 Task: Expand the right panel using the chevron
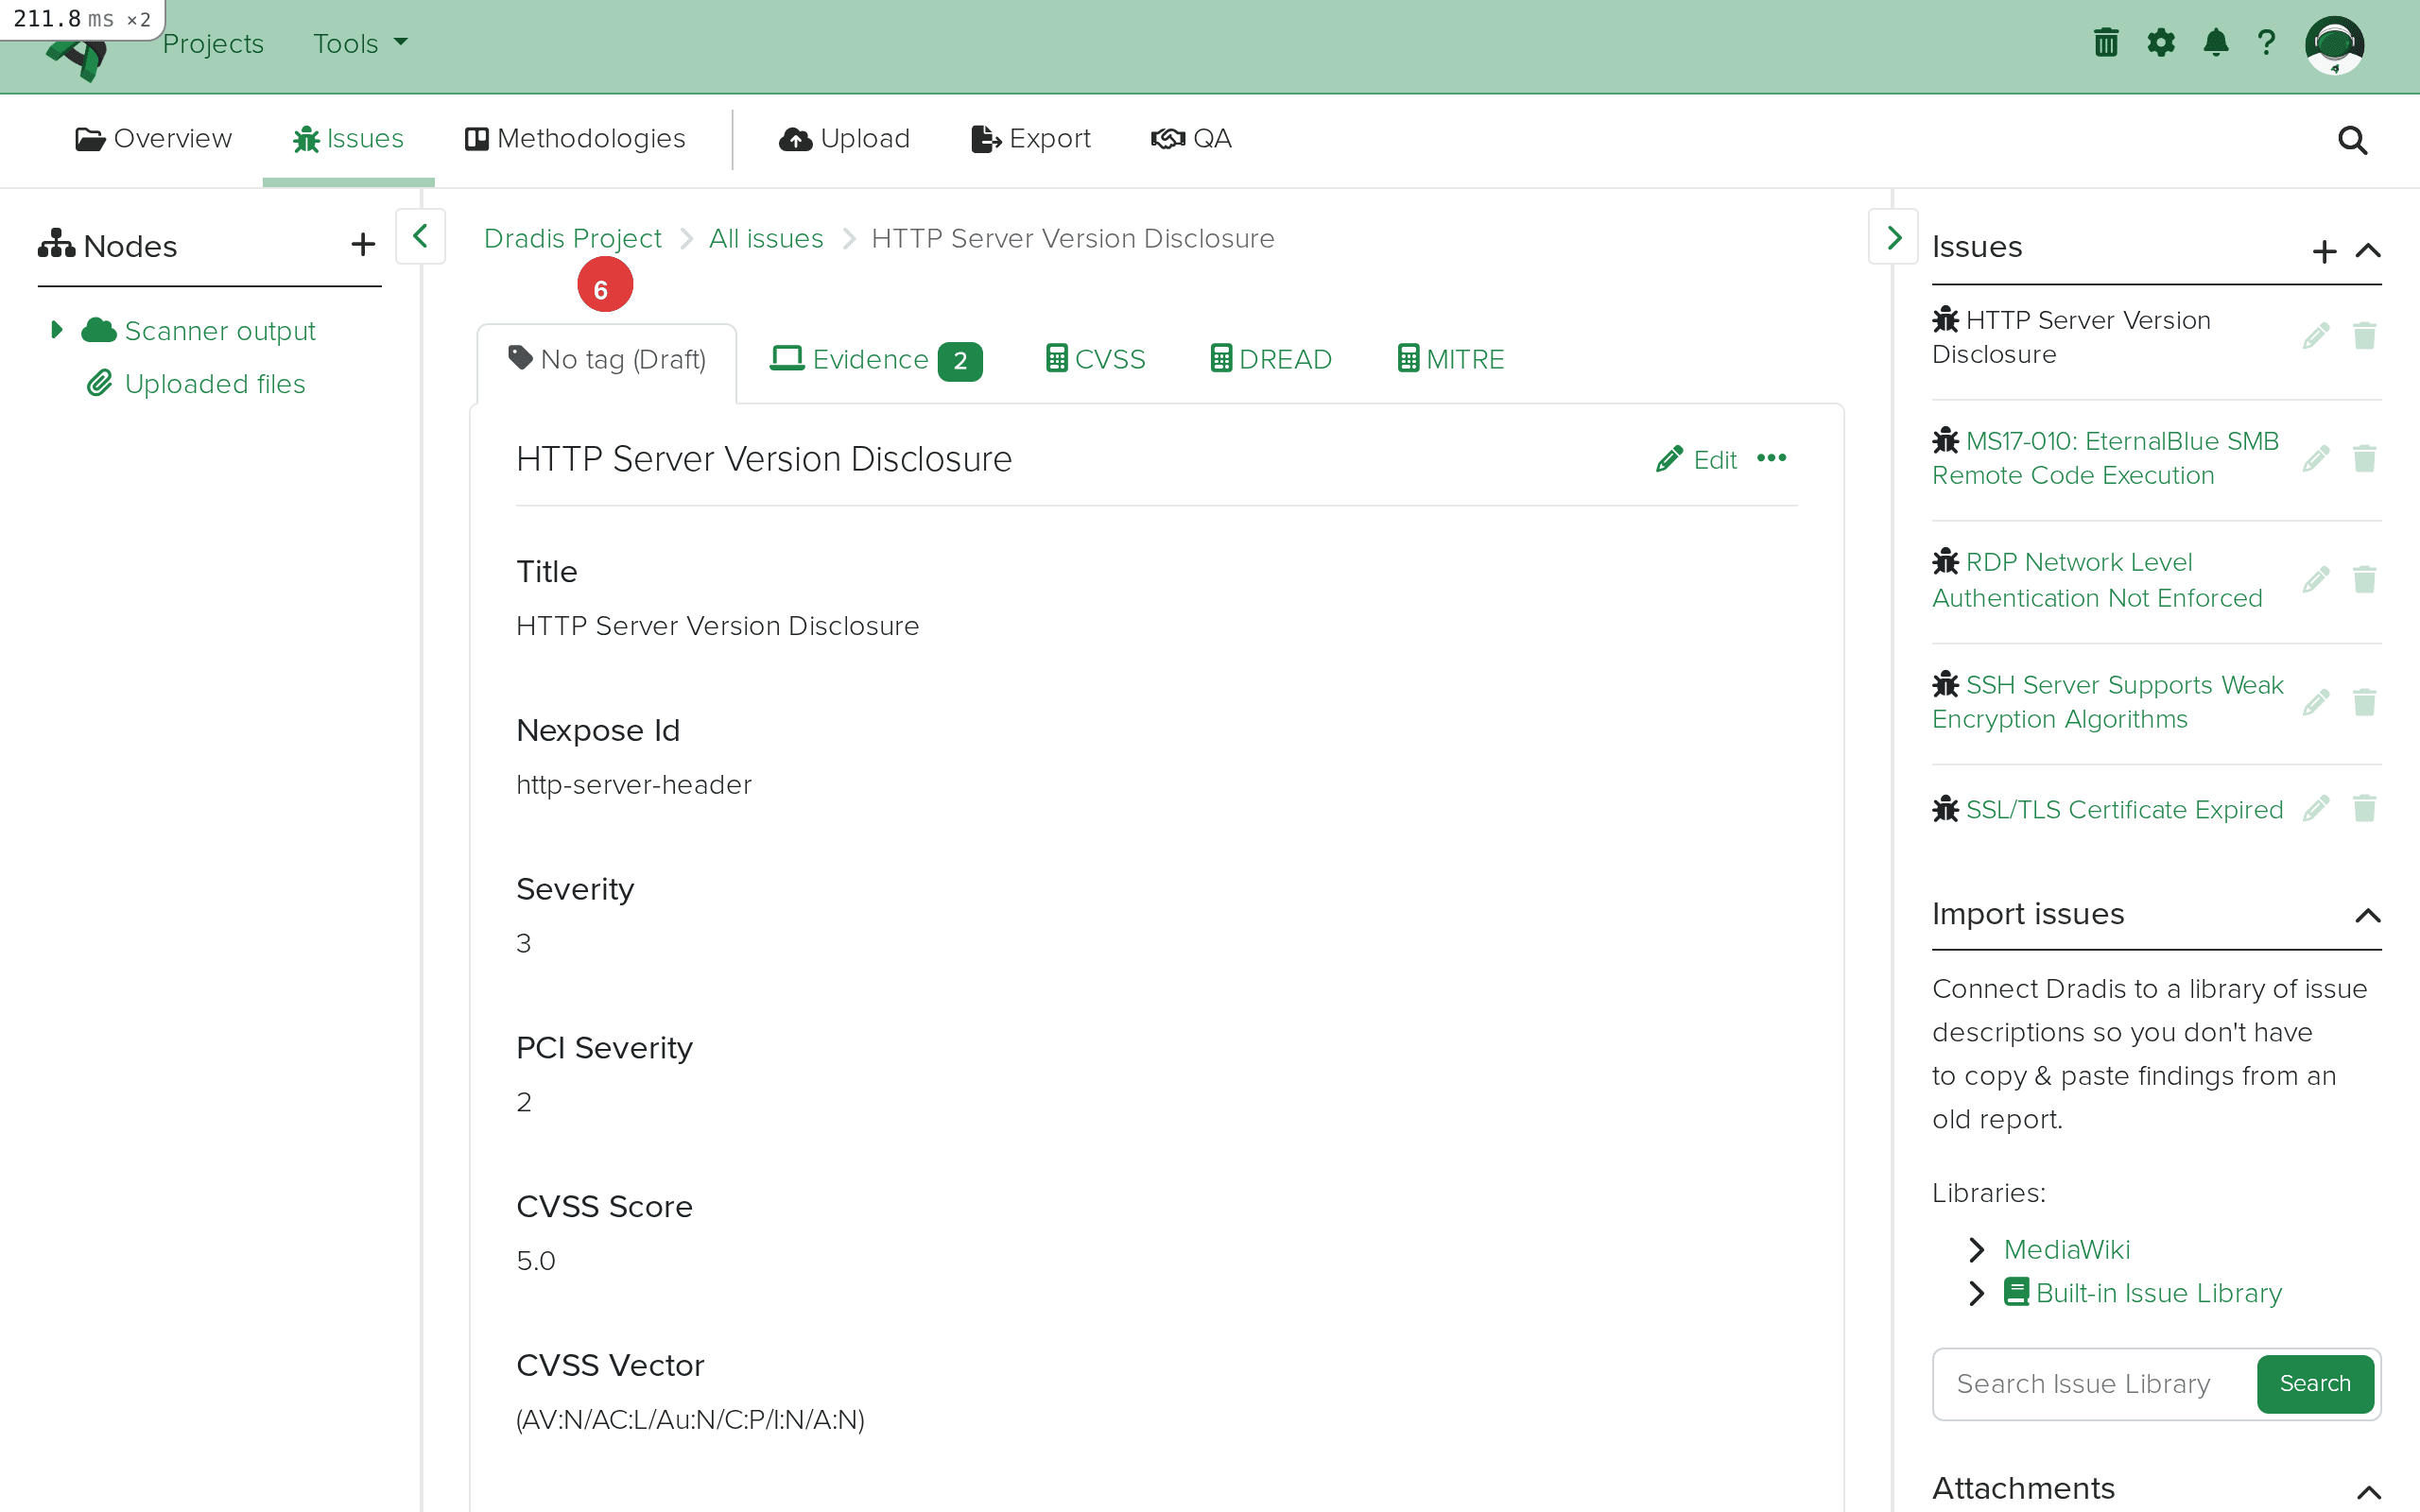(1893, 237)
